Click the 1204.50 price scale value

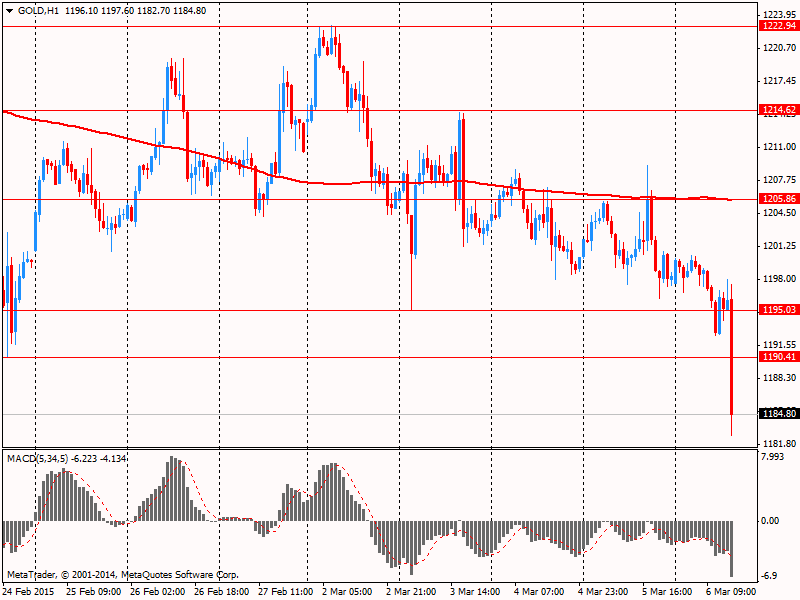point(779,213)
